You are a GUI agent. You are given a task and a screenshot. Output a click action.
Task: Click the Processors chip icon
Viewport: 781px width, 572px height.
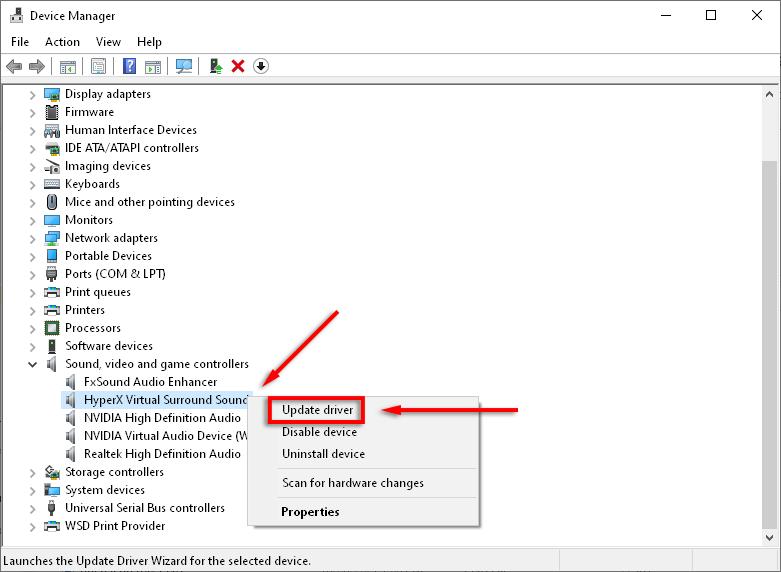point(52,328)
